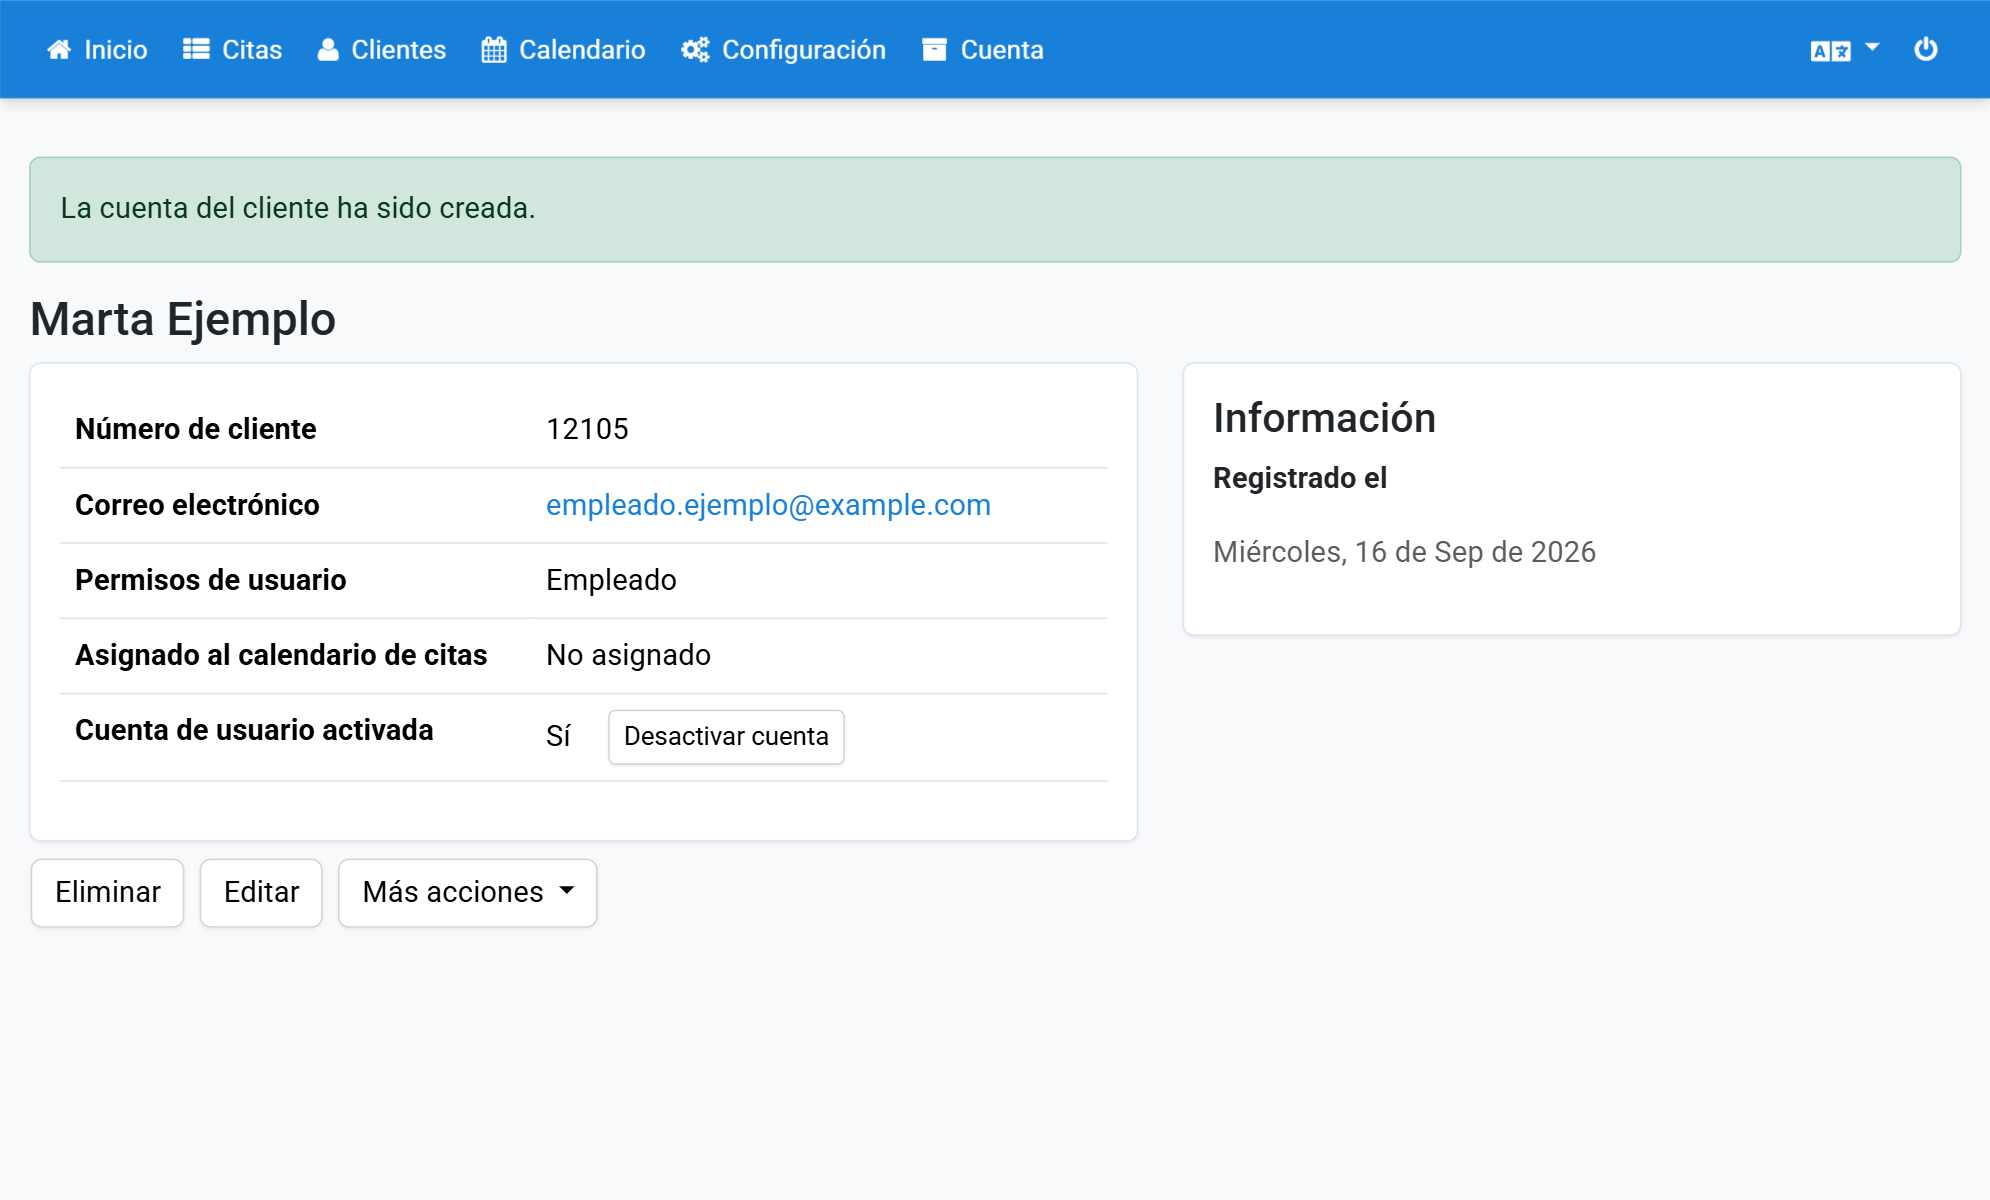The image size is (1990, 1200).
Task: Click the success message La cuenta del cliente ha sido creada
Action: coord(298,208)
